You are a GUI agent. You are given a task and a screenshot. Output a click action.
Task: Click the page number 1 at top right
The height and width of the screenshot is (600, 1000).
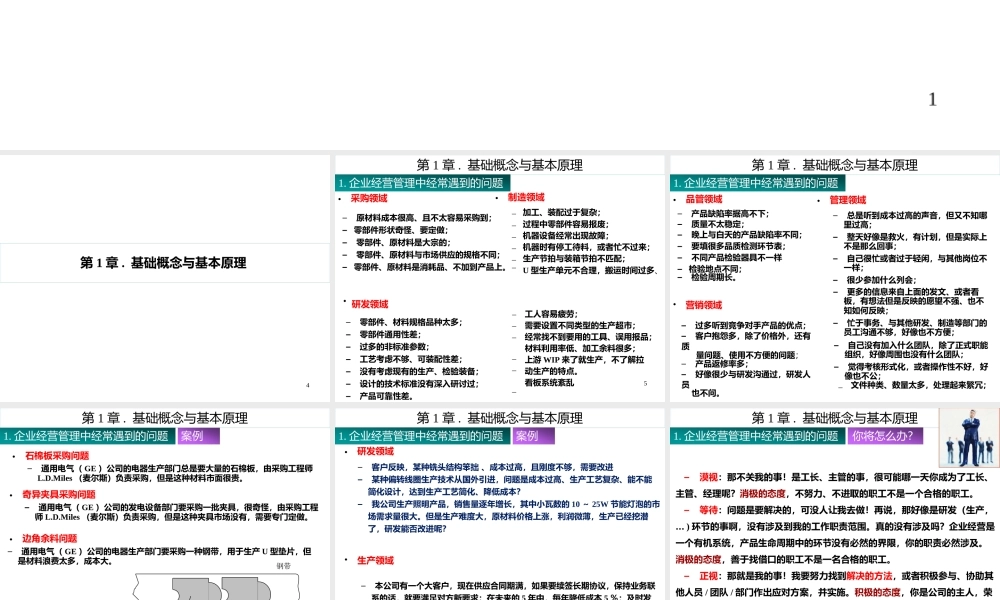click(x=932, y=99)
